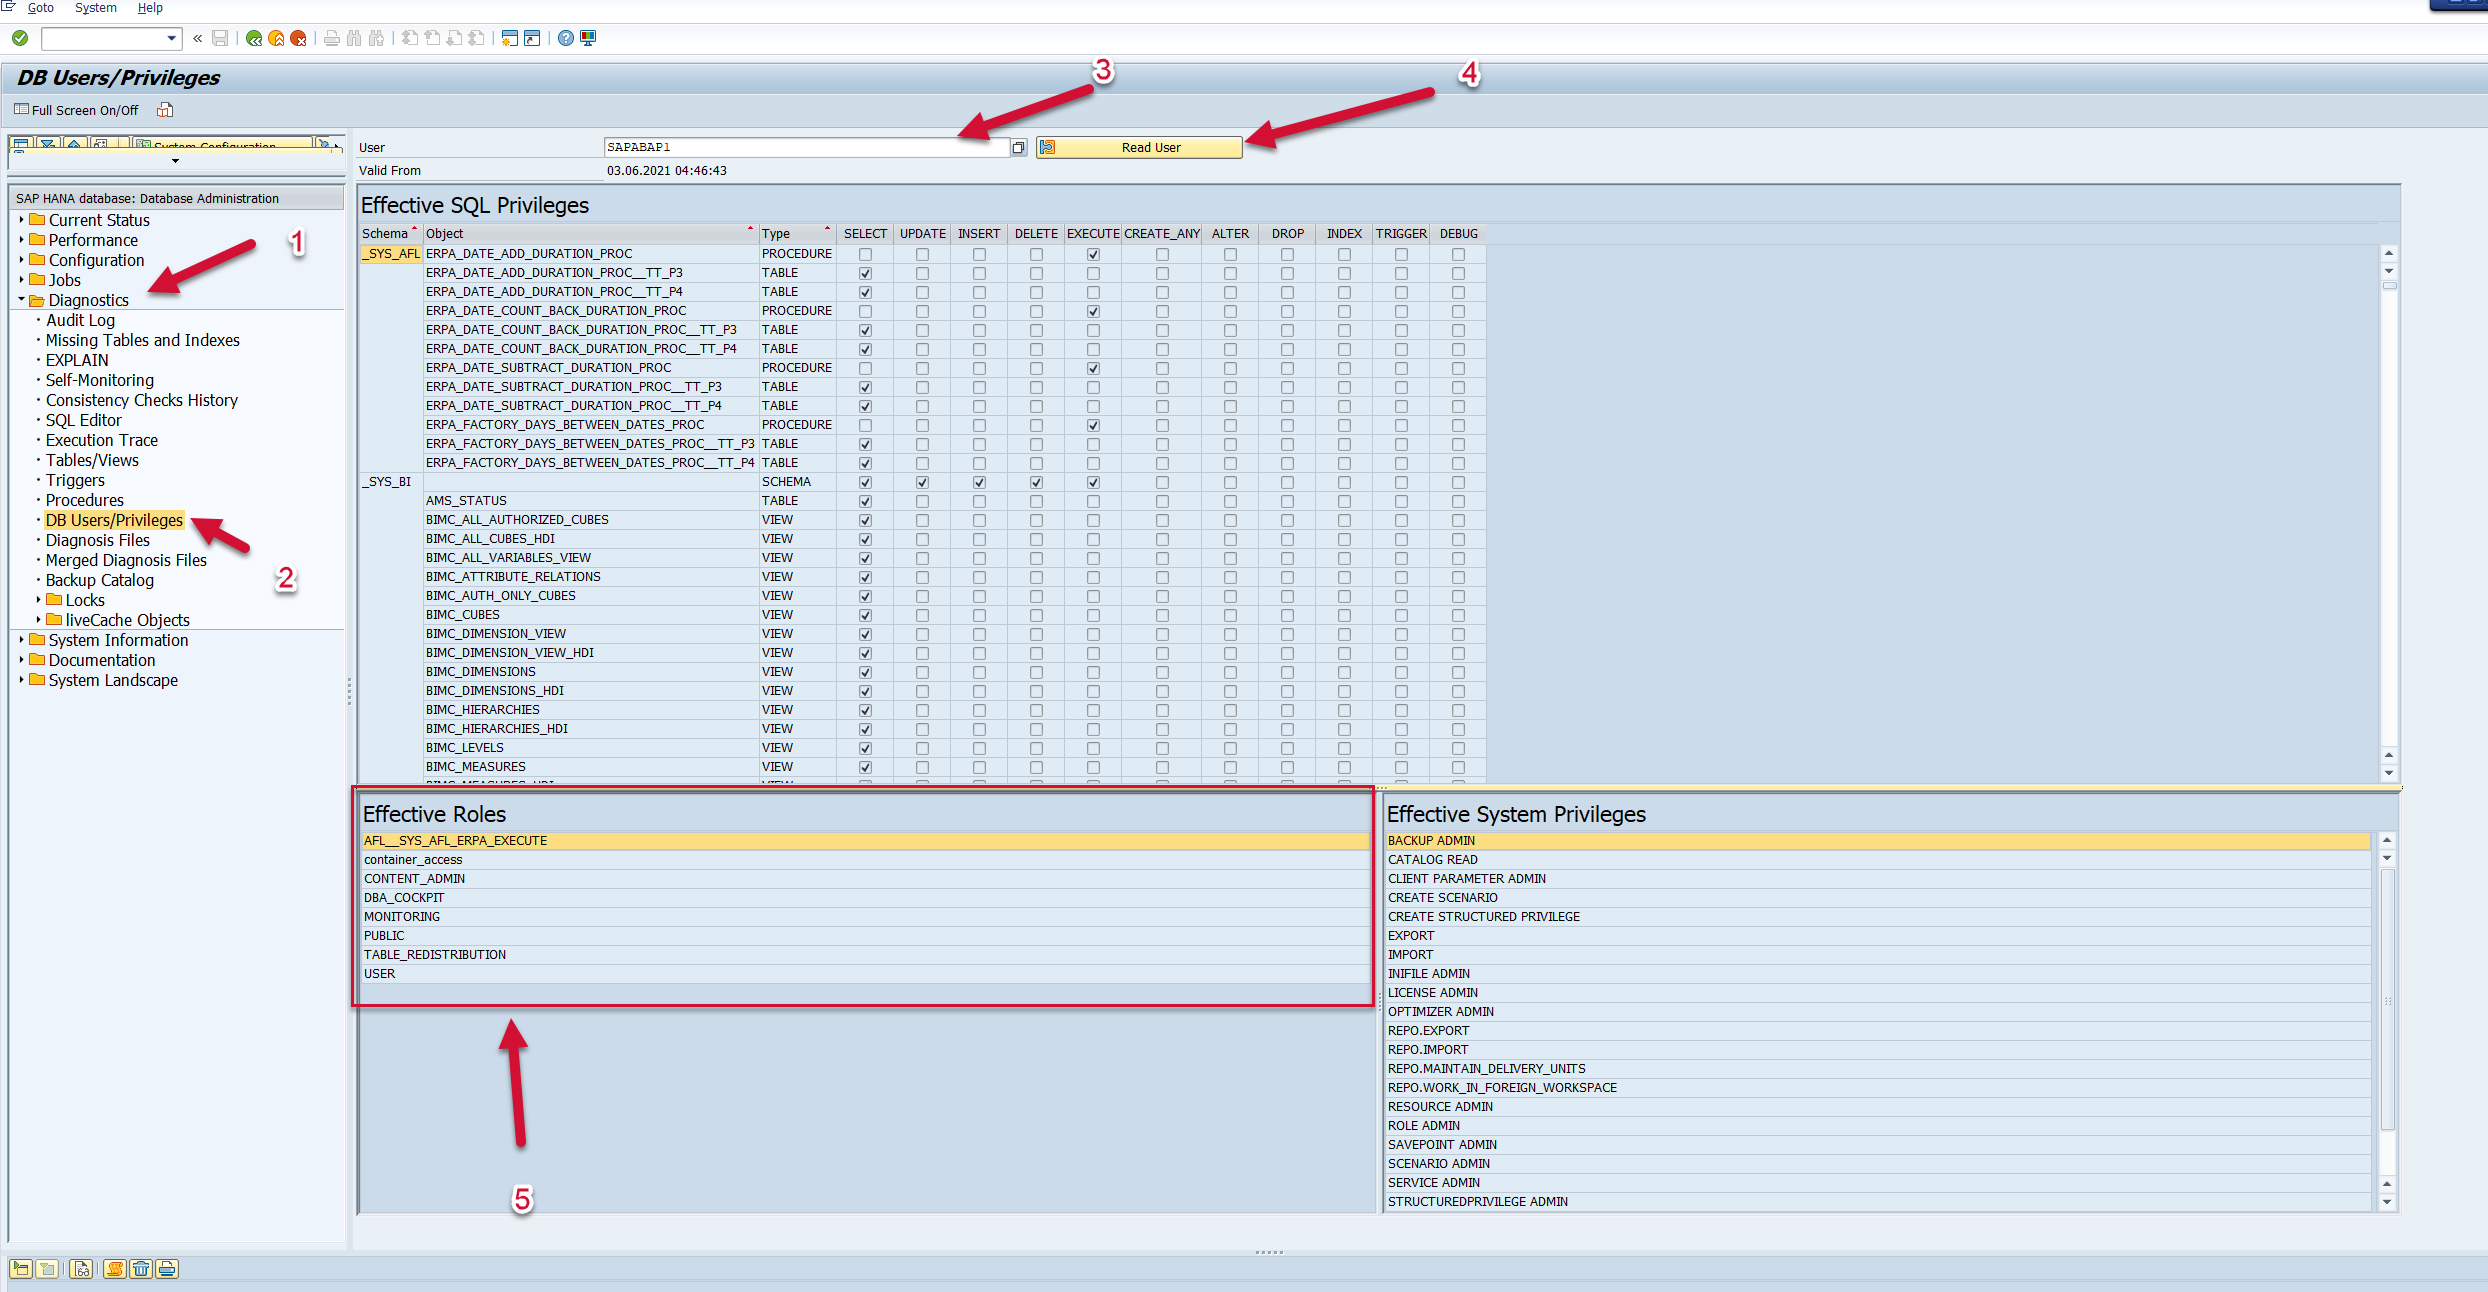The width and height of the screenshot is (2488, 1292).
Task: Click the green Back arrow icon
Action: point(254,38)
